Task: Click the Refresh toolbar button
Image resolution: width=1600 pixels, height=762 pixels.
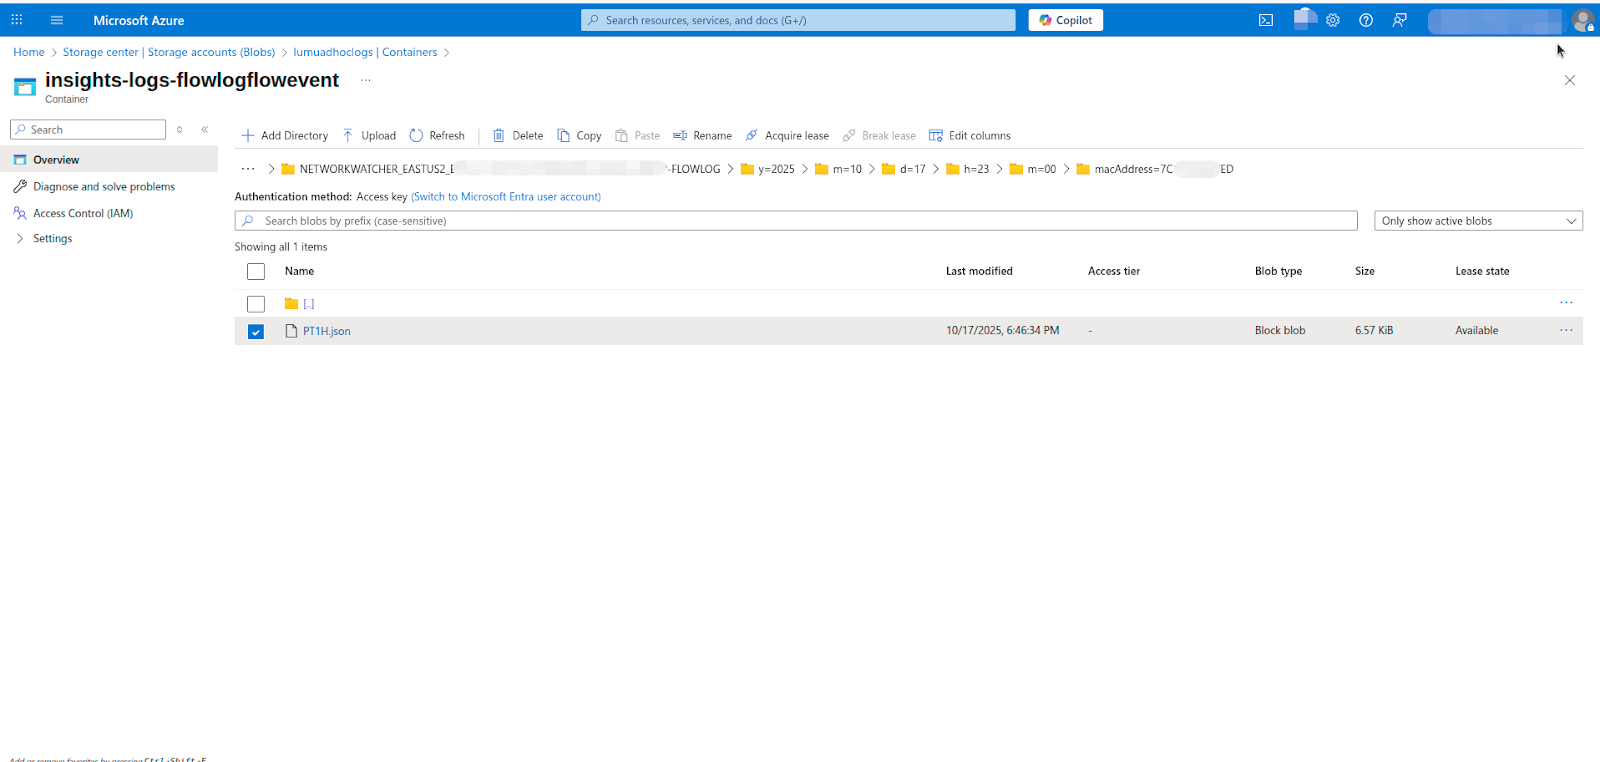Action: [437, 136]
